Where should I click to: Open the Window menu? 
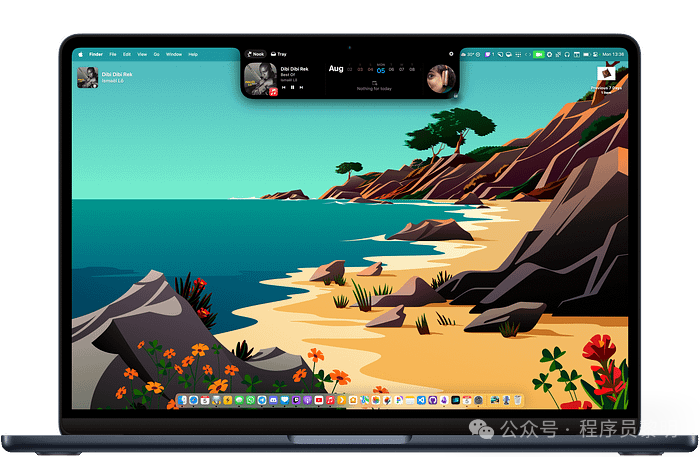point(174,54)
